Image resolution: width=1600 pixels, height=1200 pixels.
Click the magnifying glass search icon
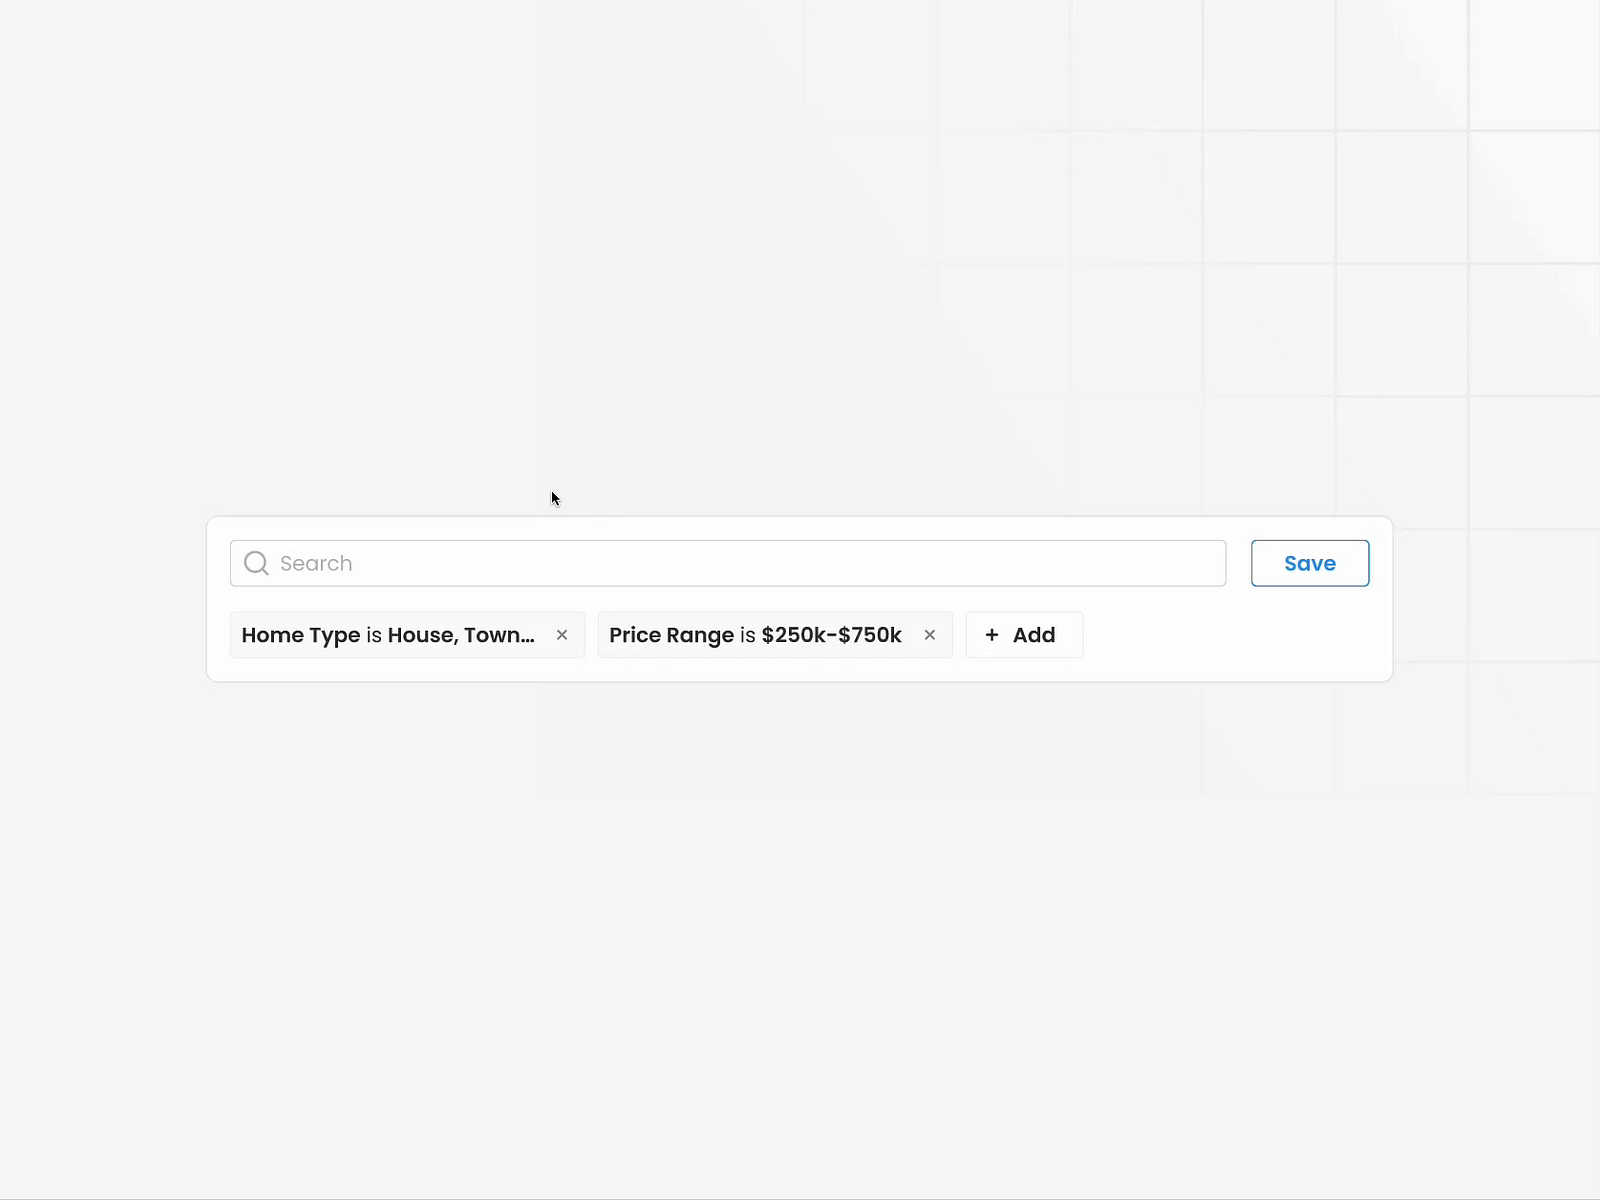[256, 564]
